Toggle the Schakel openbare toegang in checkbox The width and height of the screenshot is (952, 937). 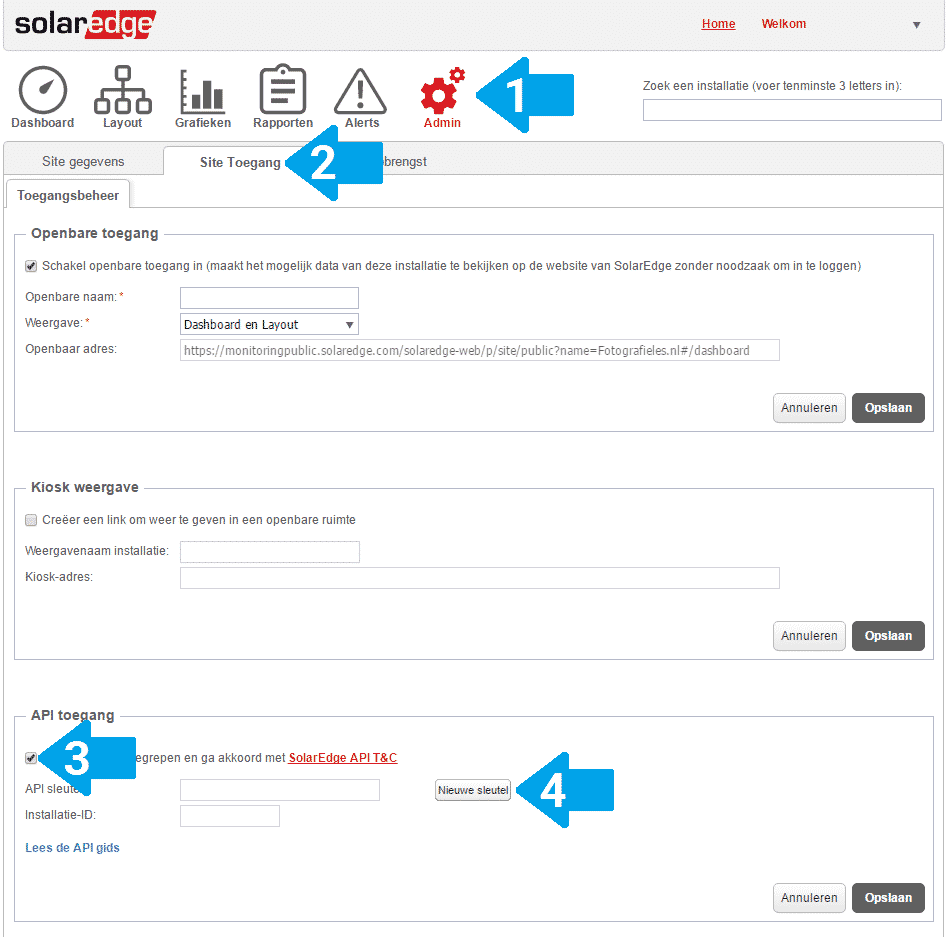(x=31, y=266)
